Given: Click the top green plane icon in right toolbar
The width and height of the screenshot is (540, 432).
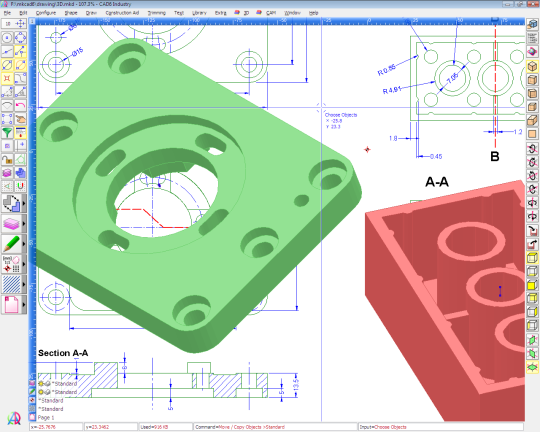Looking at the screenshot, I should pyautogui.click(x=532, y=340).
